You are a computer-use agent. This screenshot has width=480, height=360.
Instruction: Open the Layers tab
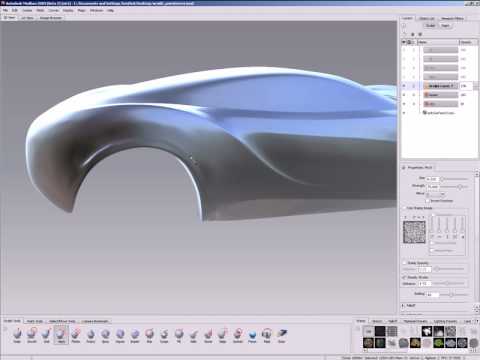(407, 18)
